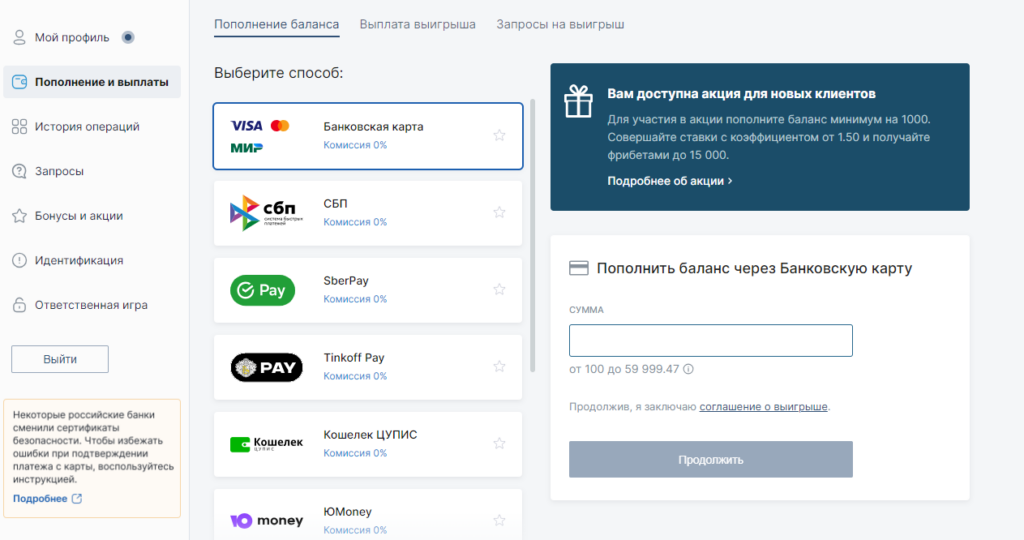Select the Банковская карта payment method
1024x540 pixels.
pos(368,136)
